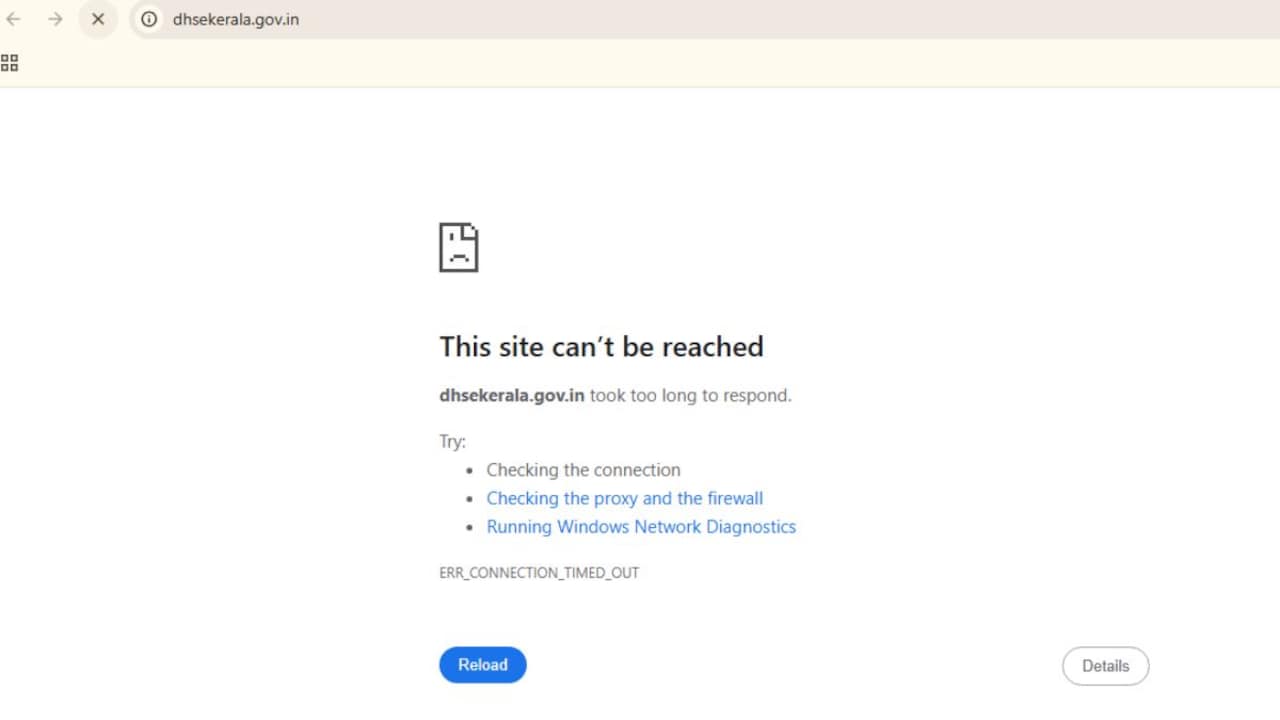Viewport: 1280px width, 720px height.
Task: Select the dhsekerala.gov.in URL in address bar
Action: click(x=236, y=19)
